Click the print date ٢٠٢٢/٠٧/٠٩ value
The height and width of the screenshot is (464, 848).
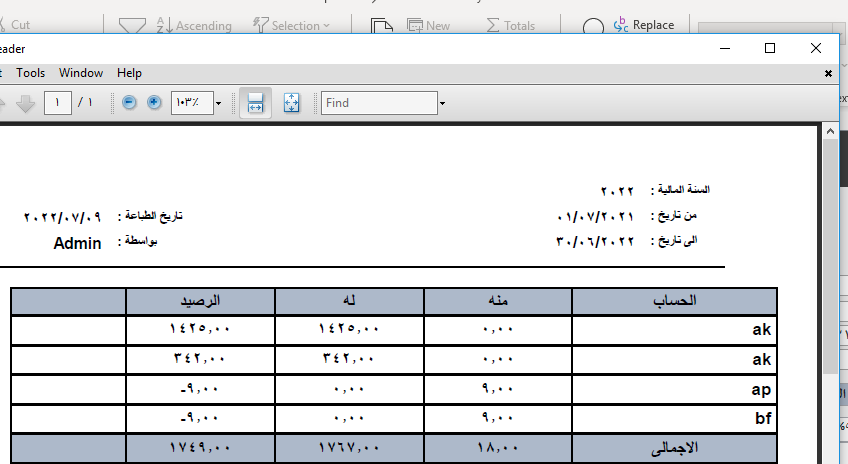click(x=63, y=217)
